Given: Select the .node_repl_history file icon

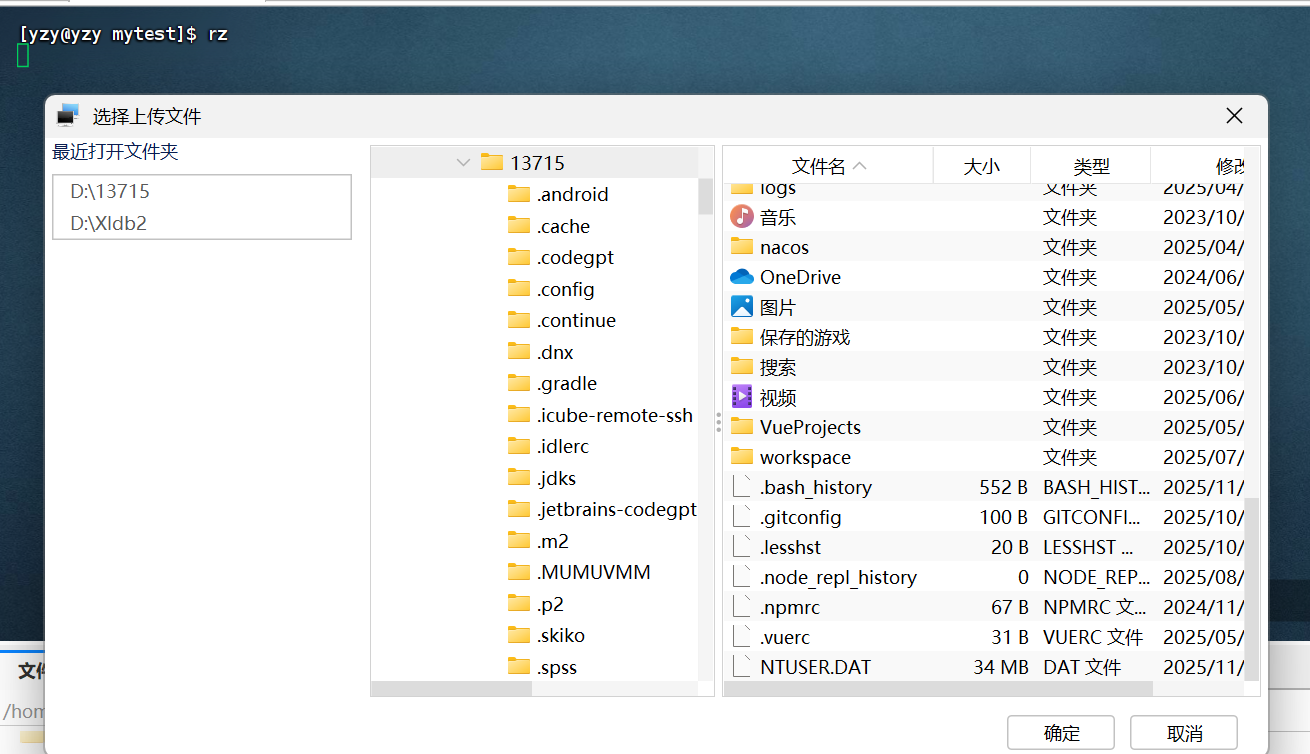Looking at the screenshot, I should point(741,577).
